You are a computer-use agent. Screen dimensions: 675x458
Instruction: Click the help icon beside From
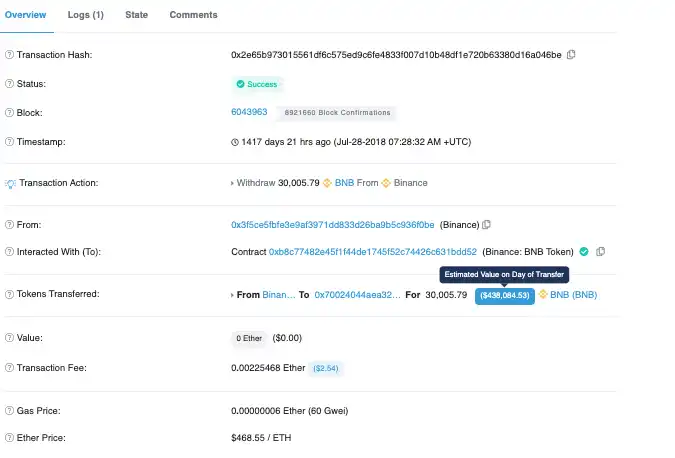click(9, 225)
